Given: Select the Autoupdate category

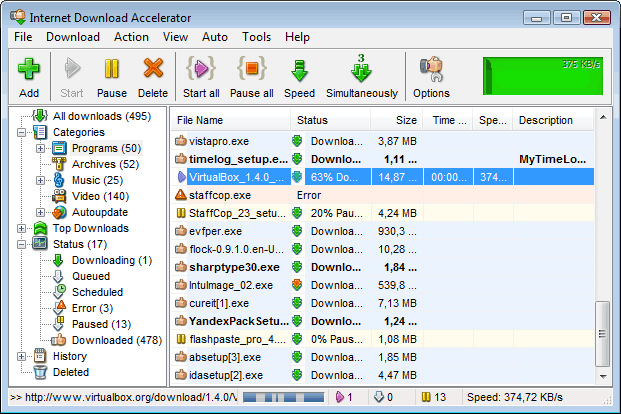Looking at the screenshot, I should pos(100,212).
